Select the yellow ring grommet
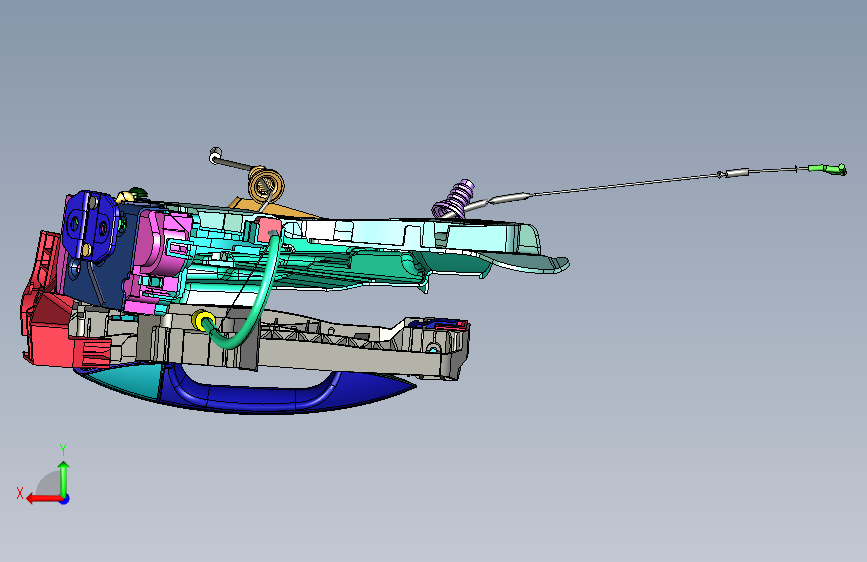Screen dimensions: 867x562 point(203,320)
